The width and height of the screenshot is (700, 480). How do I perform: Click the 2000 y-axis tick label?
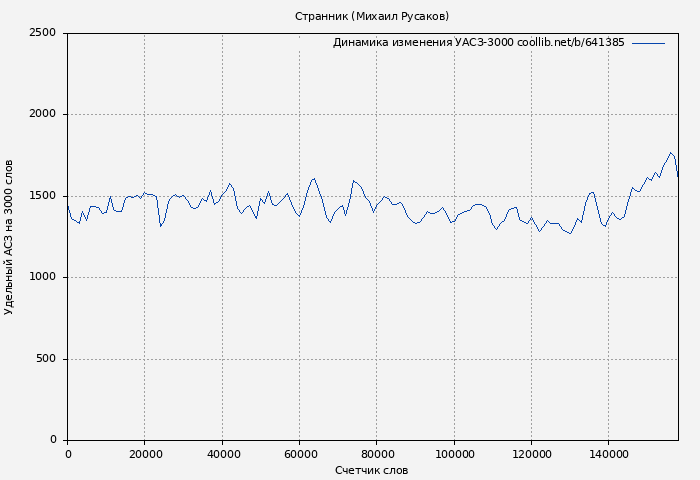pyautogui.click(x=42, y=115)
